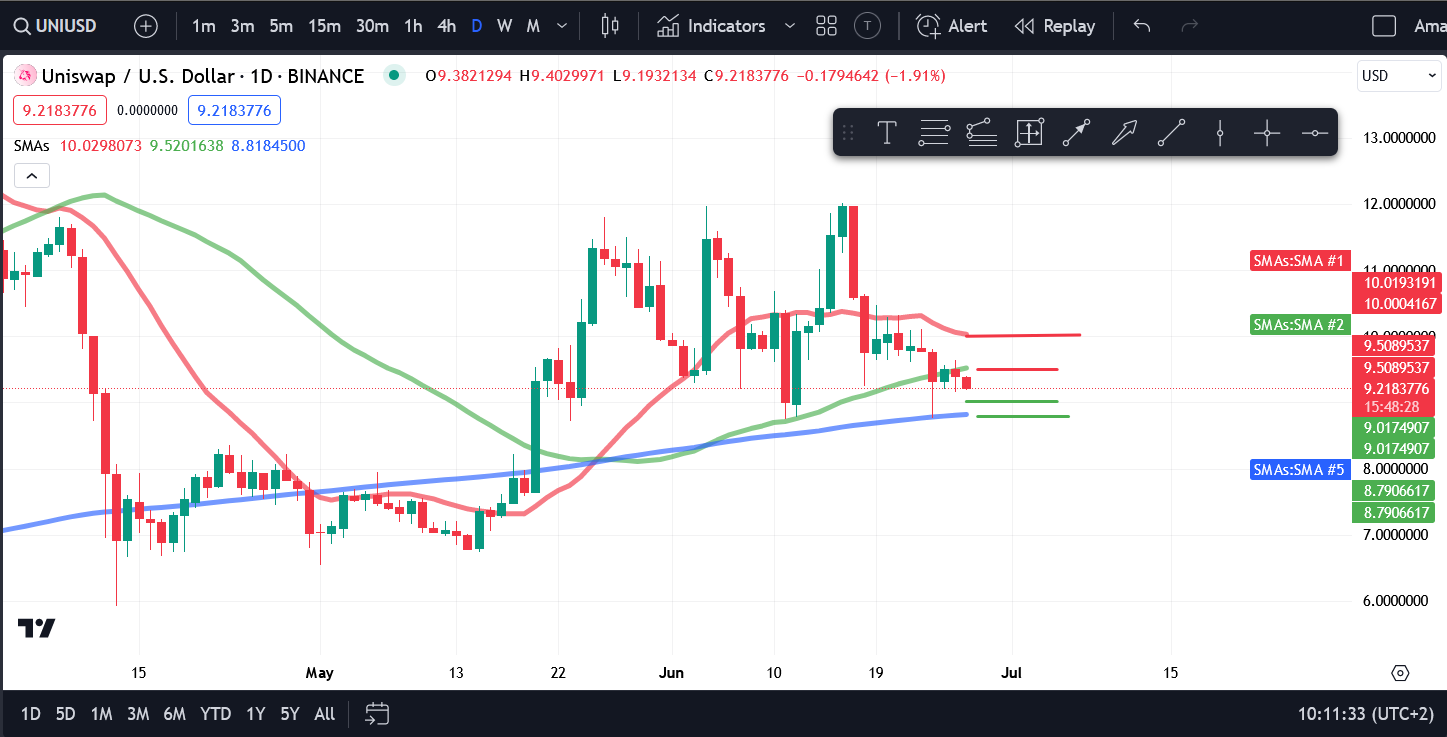Set date range to 1Y
The height and width of the screenshot is (737, 1447).
point(256,714)
